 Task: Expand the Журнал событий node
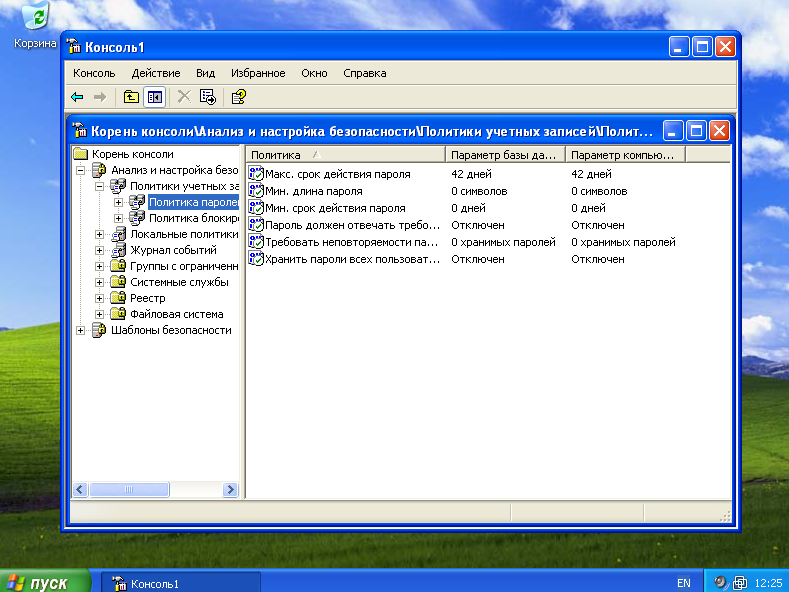click(99, 251)
